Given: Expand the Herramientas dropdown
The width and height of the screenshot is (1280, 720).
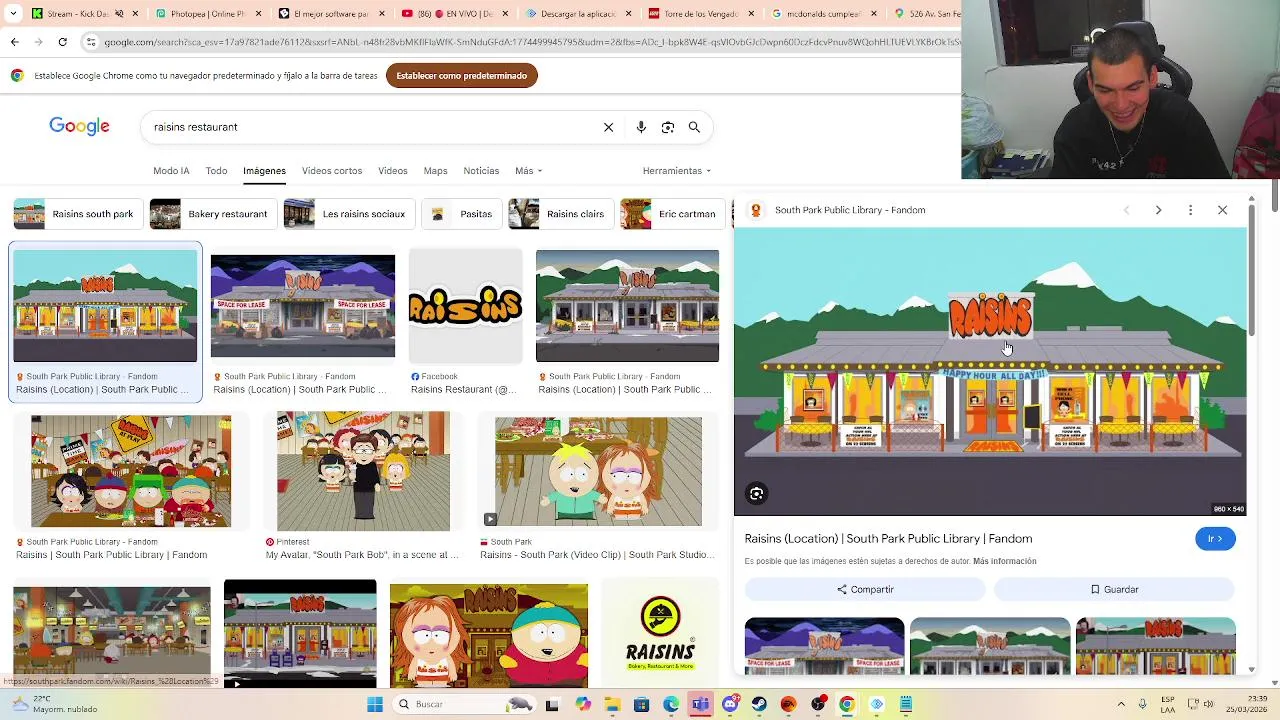Looking at the screenshot, I should 677,171.
